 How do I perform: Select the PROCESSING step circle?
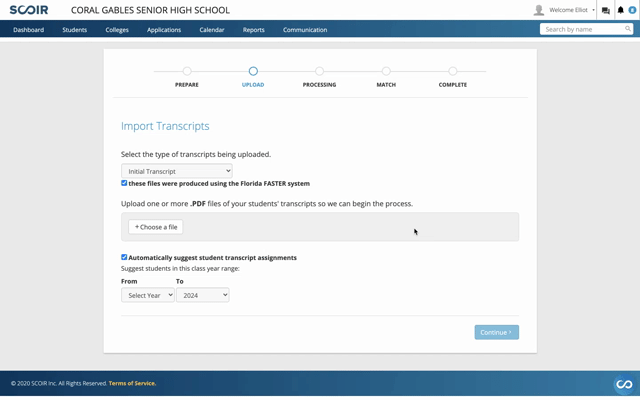coord(320,71)
